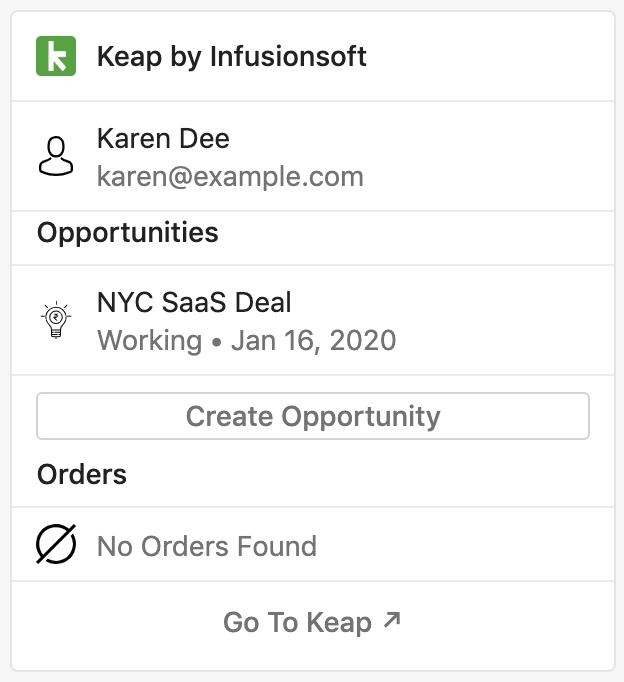The height and width of the screenshot is (682, 624).
Task: Click the lightbulb opportunity icon
Action: tap(56, 320)
